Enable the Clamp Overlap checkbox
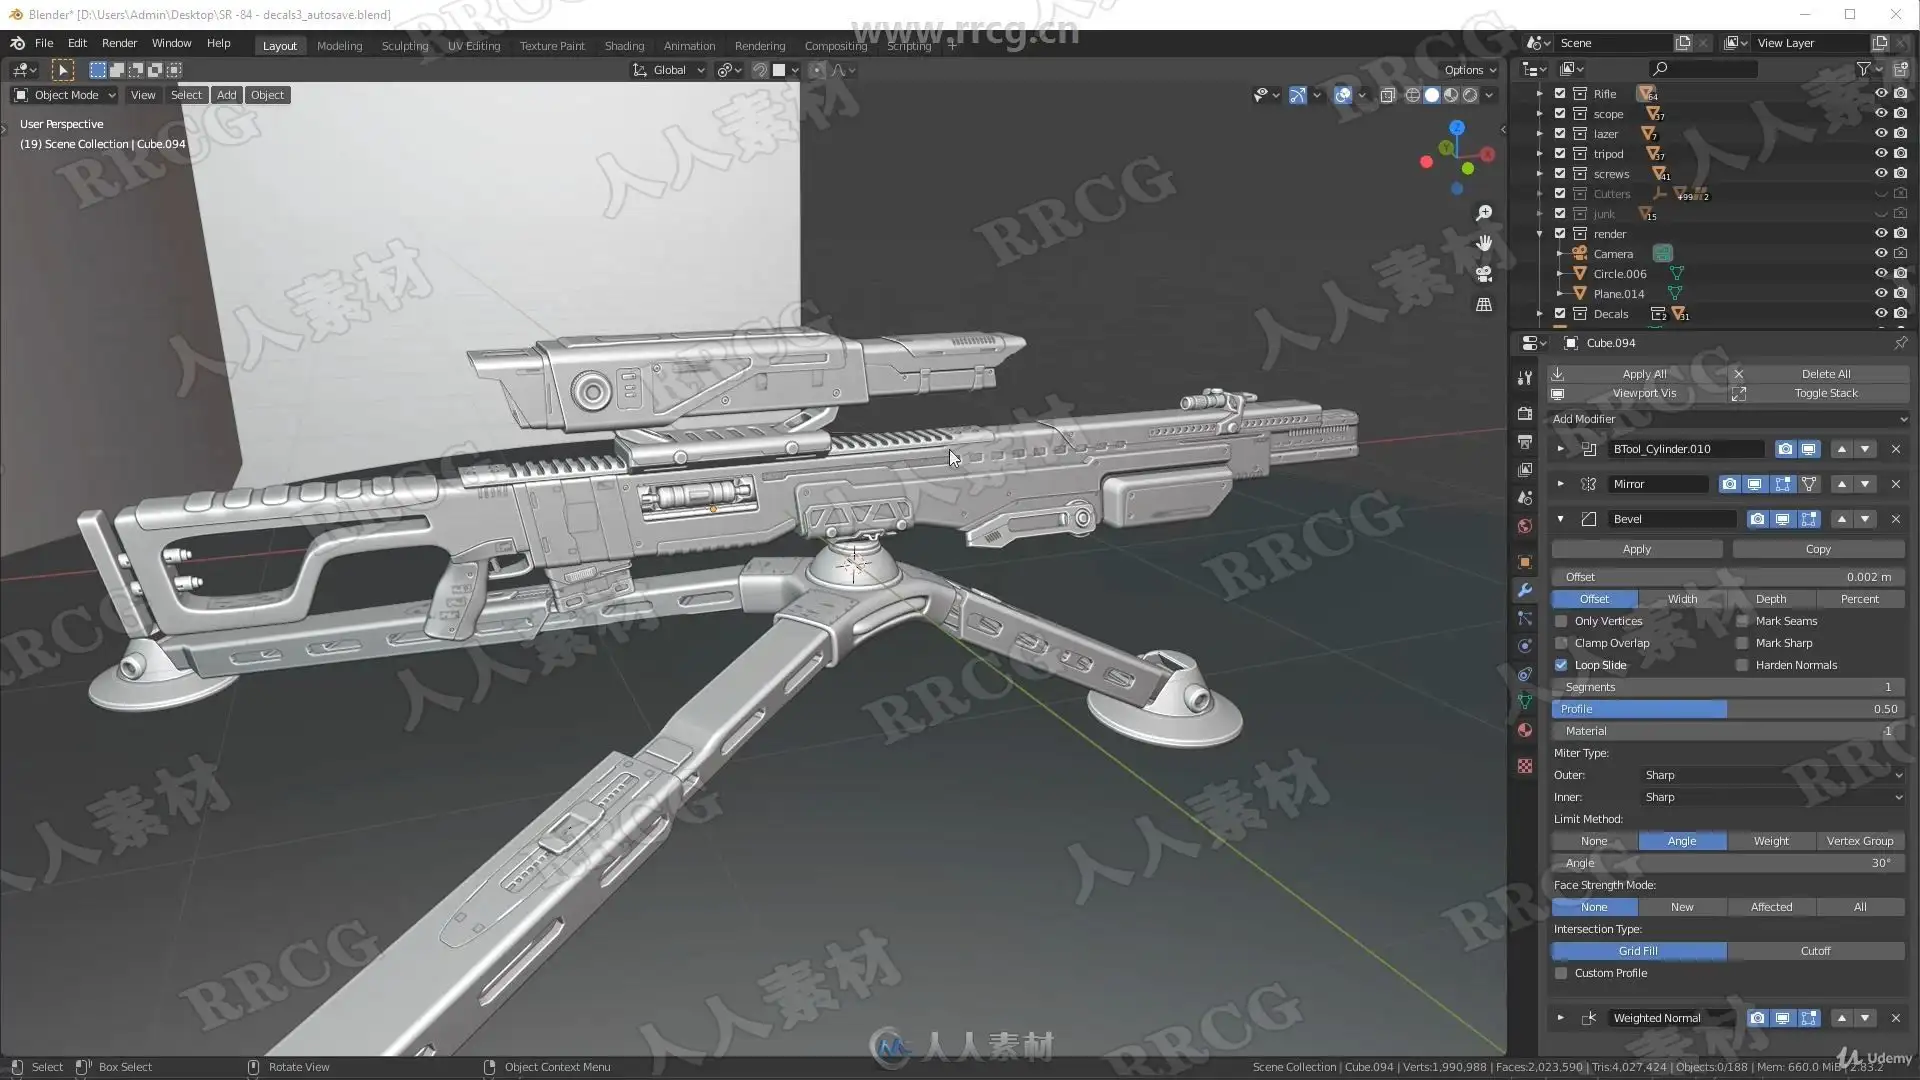This screenshot has height=1080, width=1920. point(1561,643)
